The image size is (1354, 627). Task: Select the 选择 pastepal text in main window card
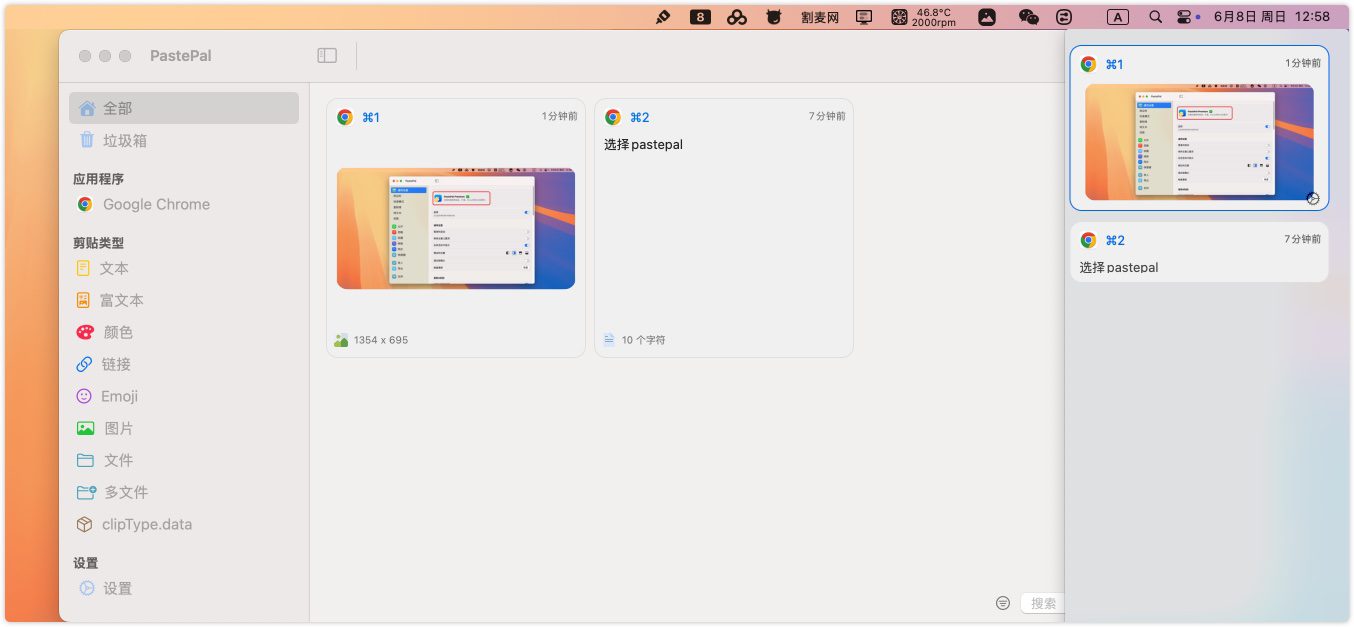click(643, 144)
